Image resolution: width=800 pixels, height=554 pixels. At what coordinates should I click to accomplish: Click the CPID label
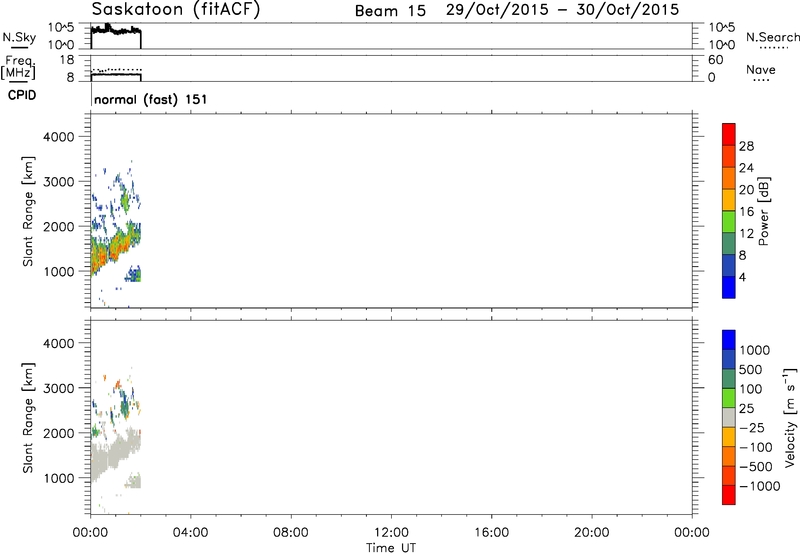(22, 95)
